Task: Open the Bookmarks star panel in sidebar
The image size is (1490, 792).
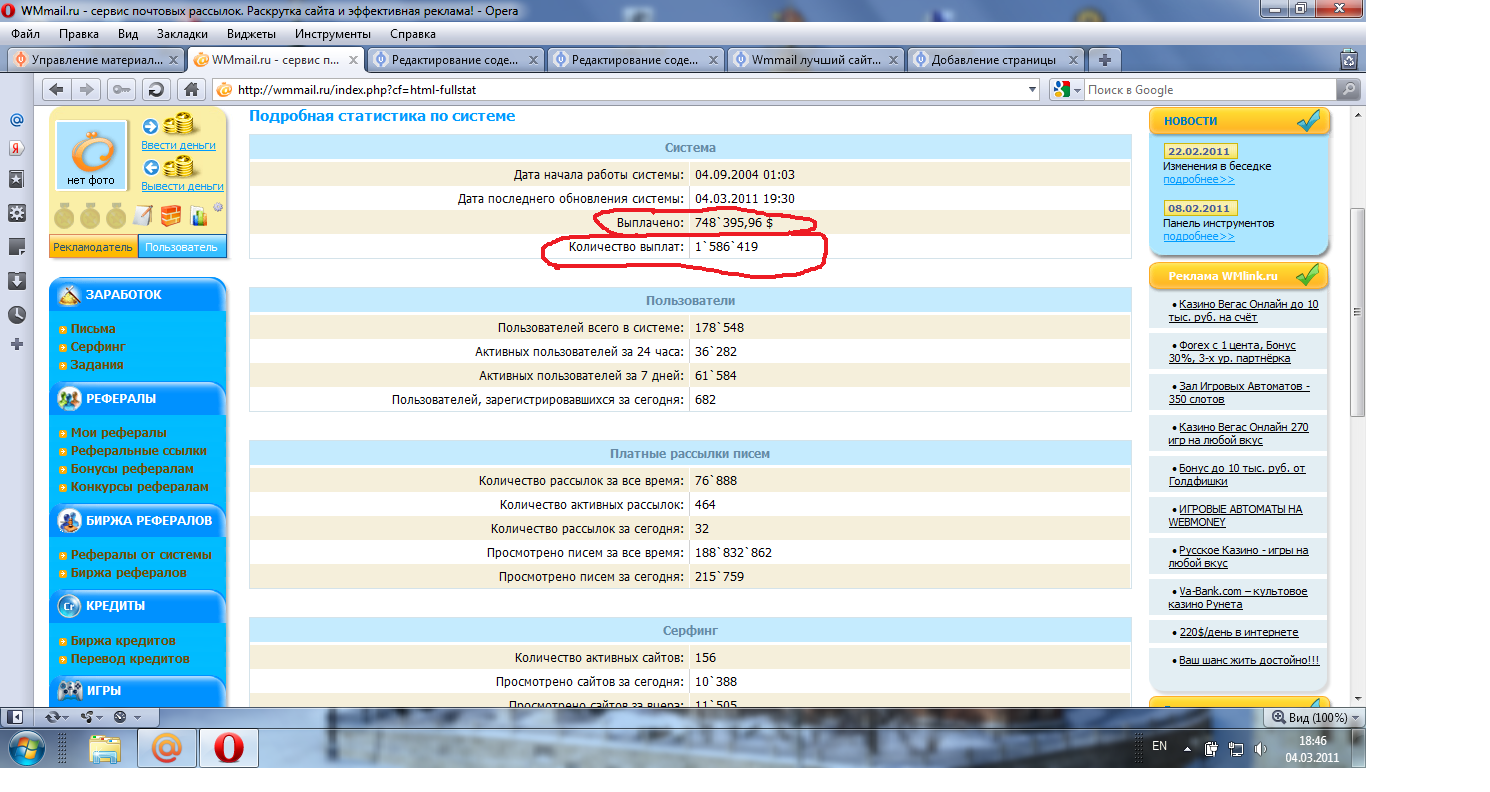Action: (16, 180)
